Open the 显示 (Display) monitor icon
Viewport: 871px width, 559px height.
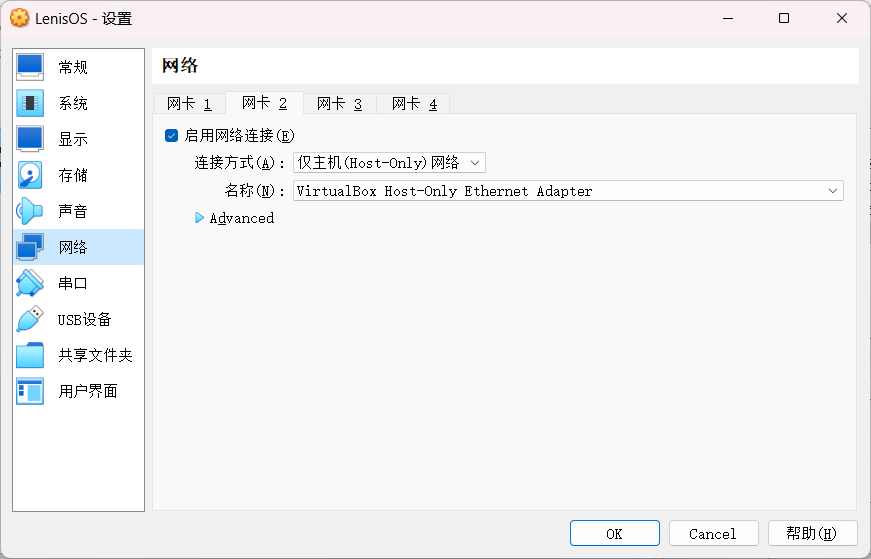(x=30, y=139)
